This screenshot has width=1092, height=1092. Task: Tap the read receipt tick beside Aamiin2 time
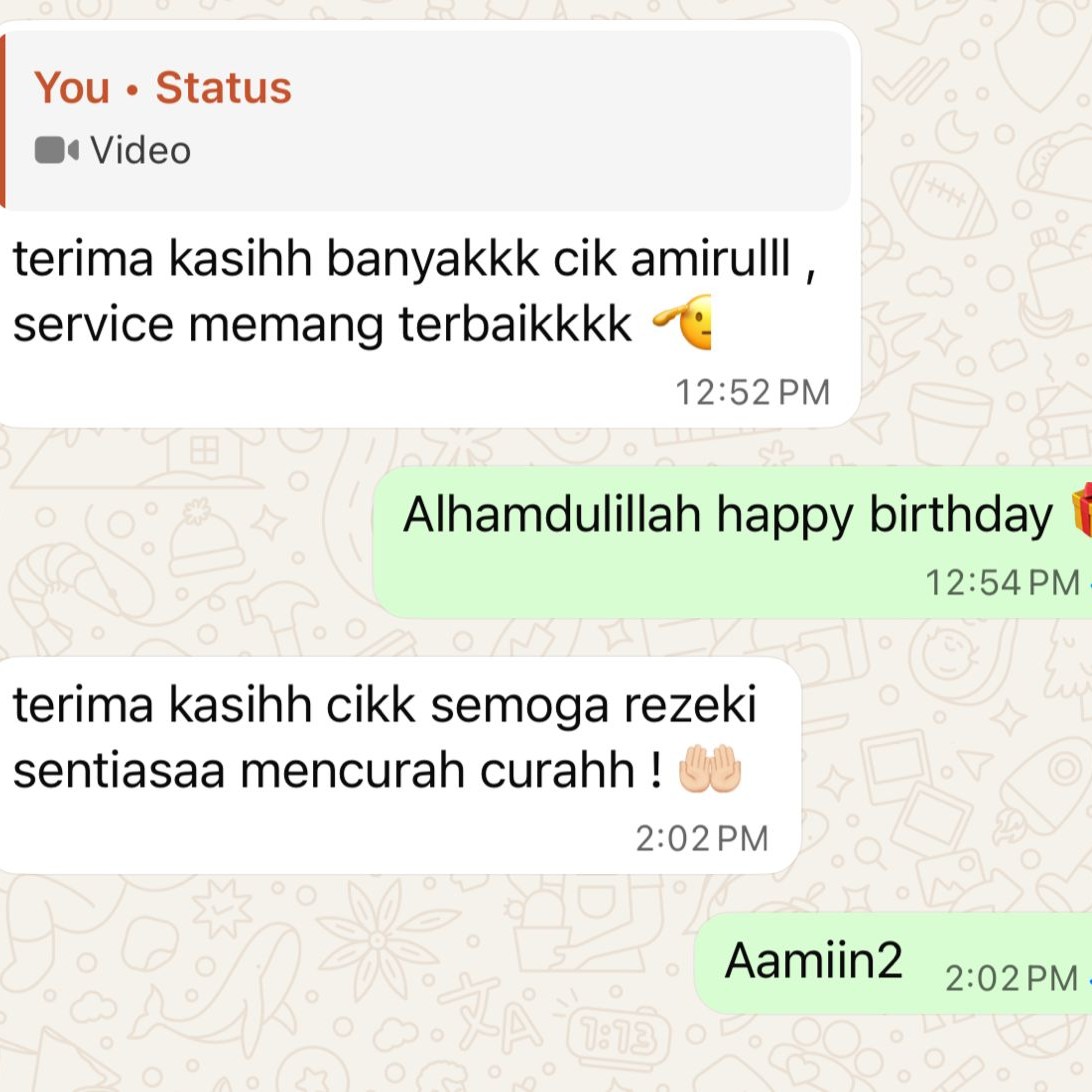(x=1088, y=979)
